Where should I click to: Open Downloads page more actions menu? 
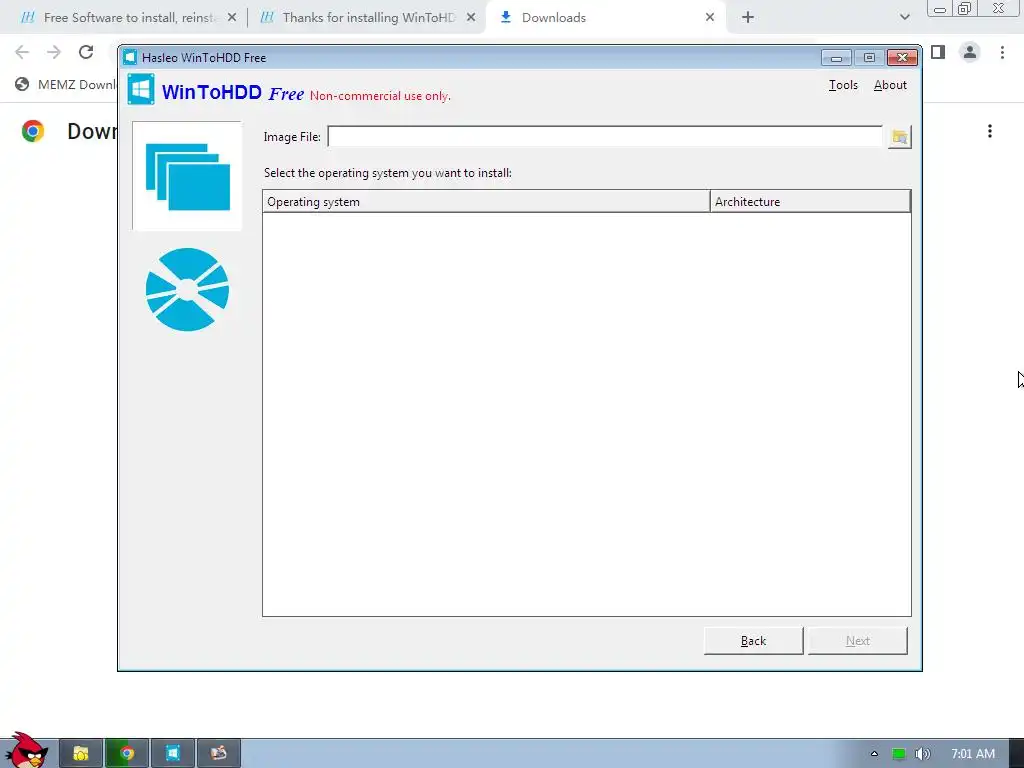pos(990,131)
